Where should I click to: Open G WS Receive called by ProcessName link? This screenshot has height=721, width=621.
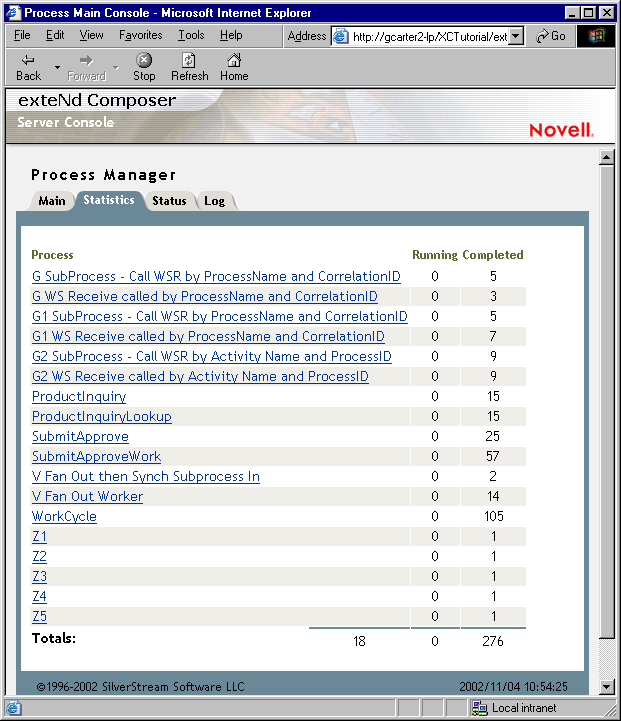tap(205, 297)
